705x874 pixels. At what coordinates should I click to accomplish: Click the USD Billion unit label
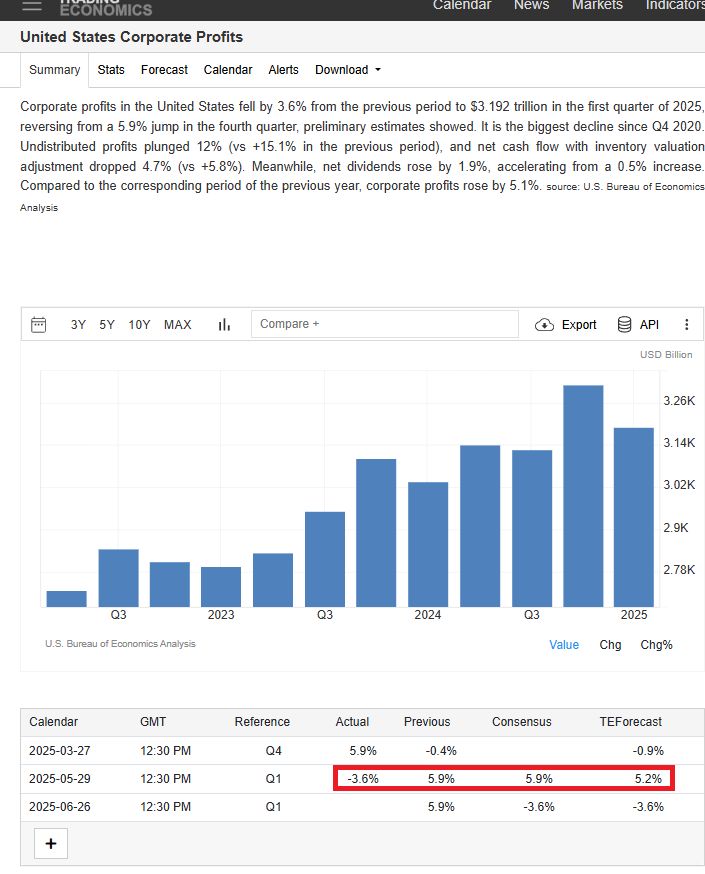[x=666, y=355]
